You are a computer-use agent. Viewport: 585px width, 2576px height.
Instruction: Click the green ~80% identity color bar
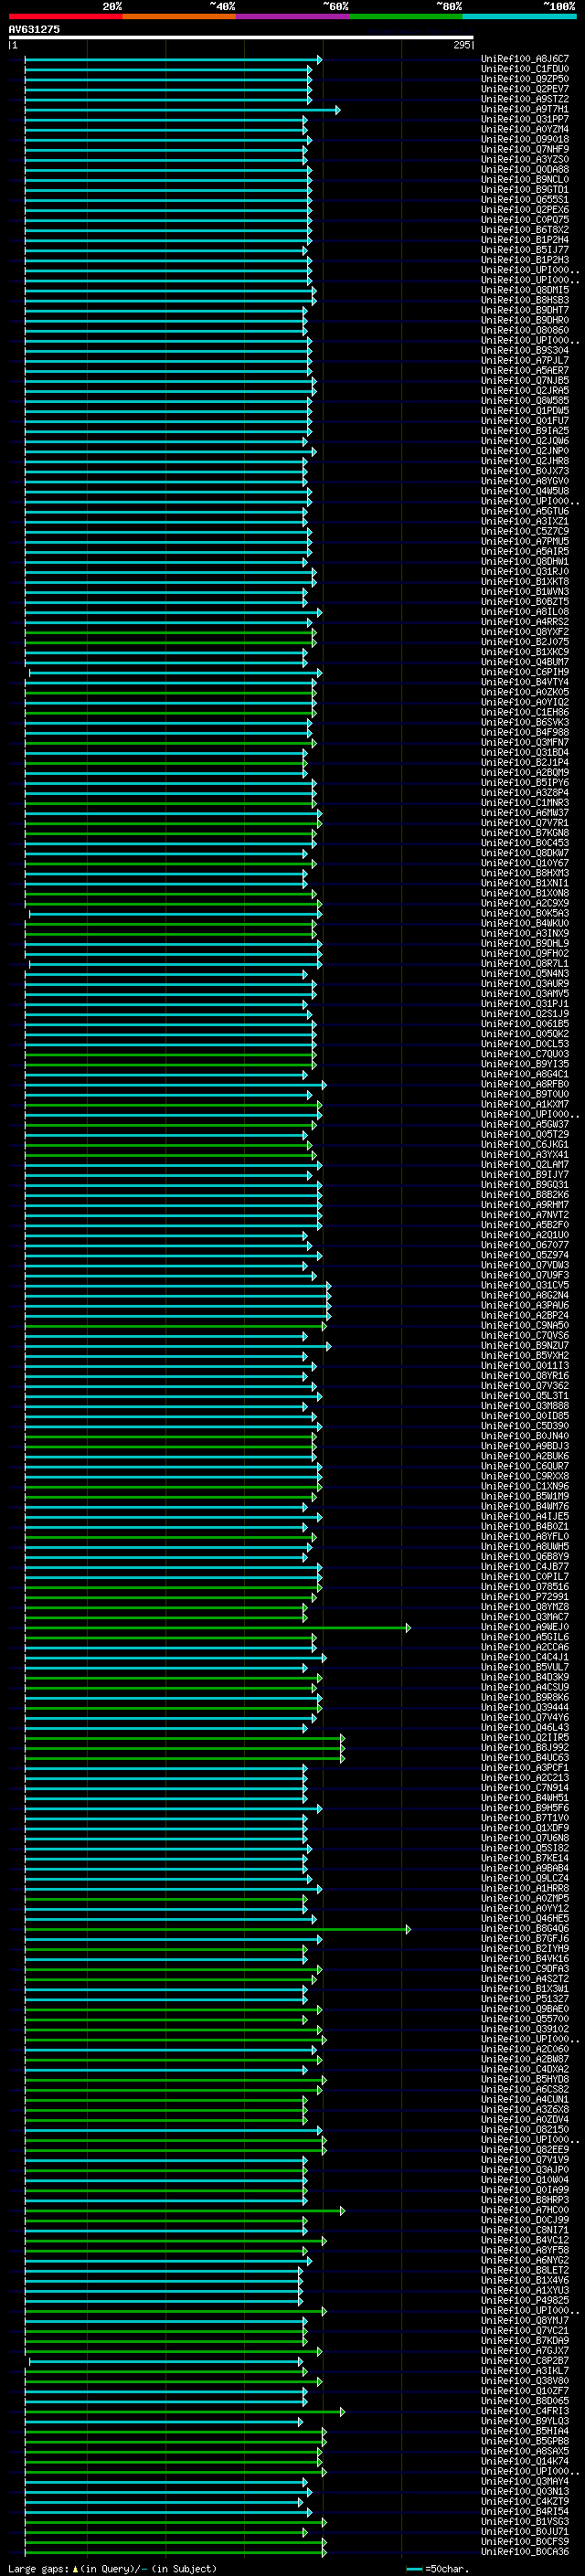(406, 16)
